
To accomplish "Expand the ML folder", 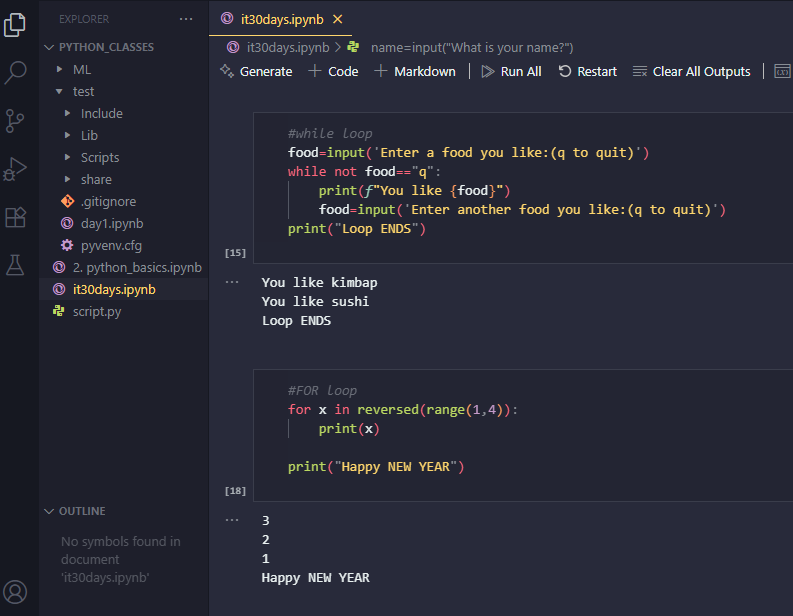I will pyautogui.click(x=60, y=69).
